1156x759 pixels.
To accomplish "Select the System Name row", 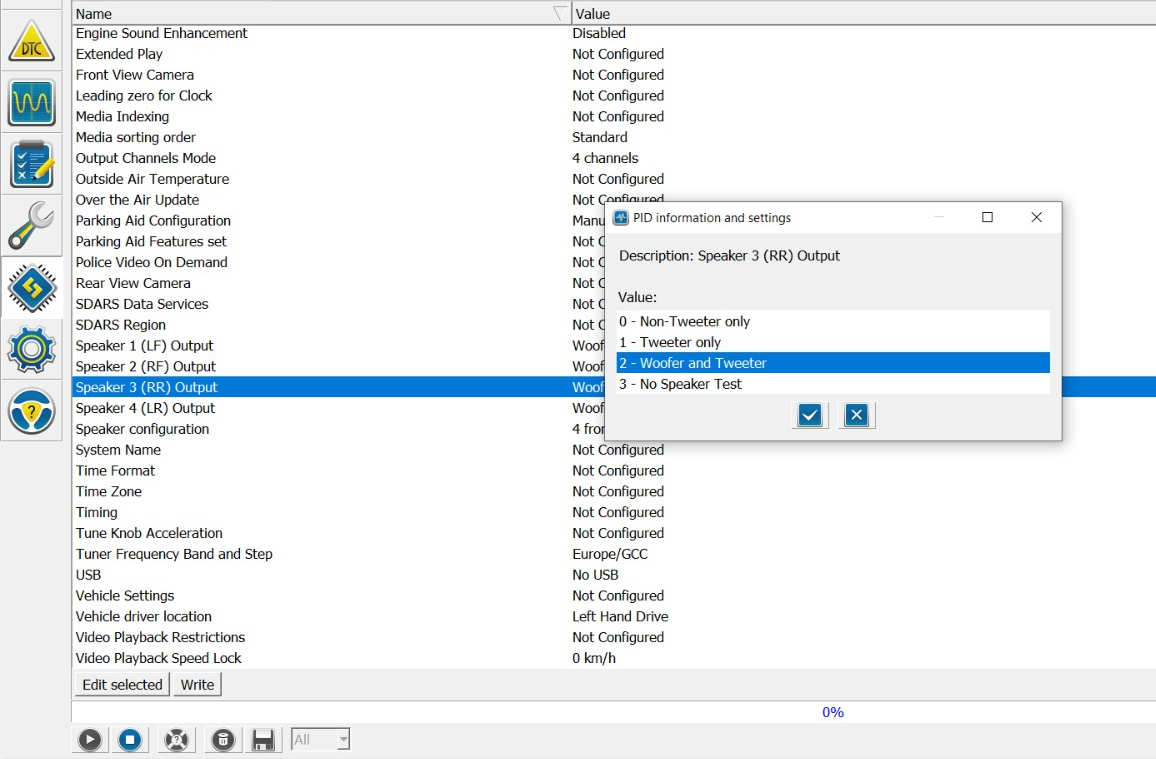I will 614,450.
